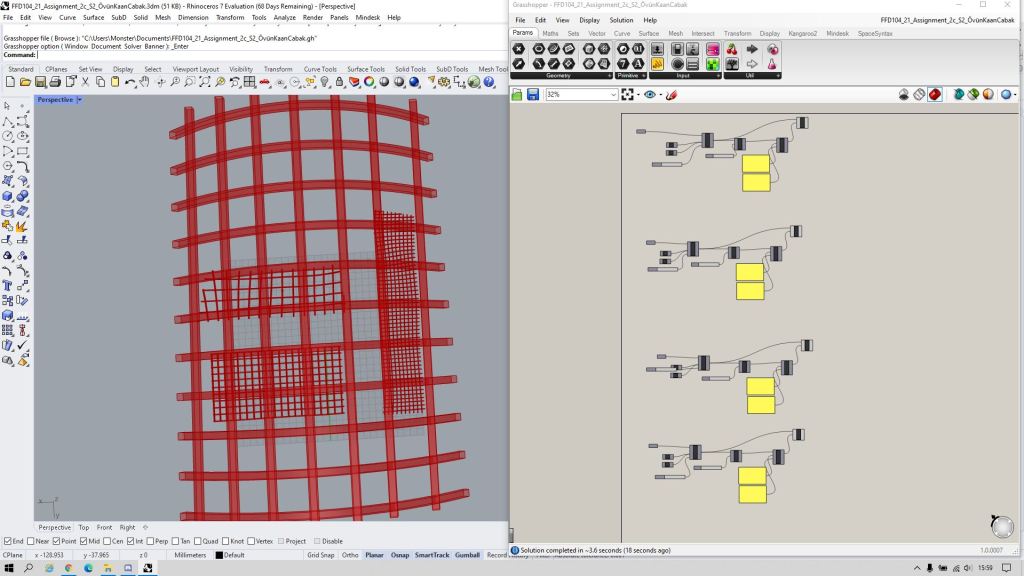Open the Grasshopper save file icon
The width and height of the screenshot is (1024, 576).
[533, 94]
